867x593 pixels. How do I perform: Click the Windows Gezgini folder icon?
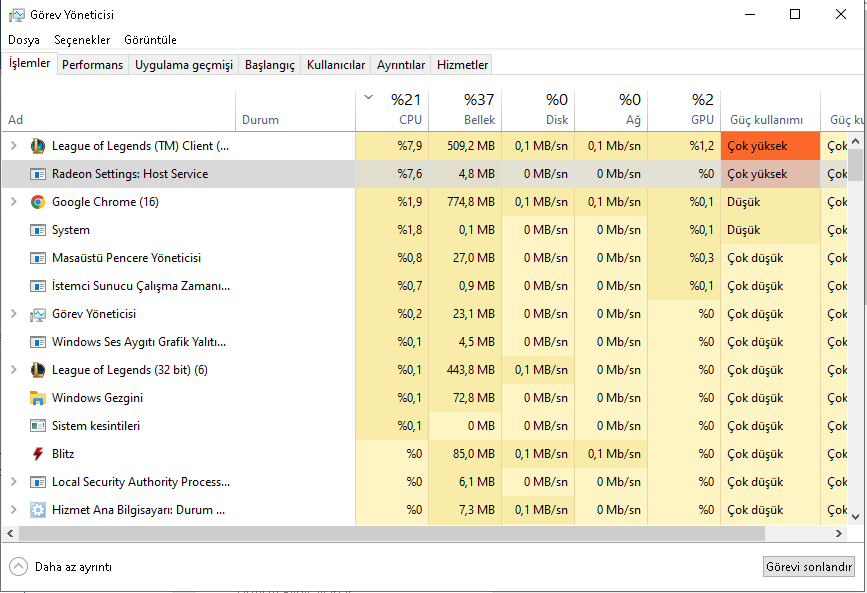pos(38,398)
